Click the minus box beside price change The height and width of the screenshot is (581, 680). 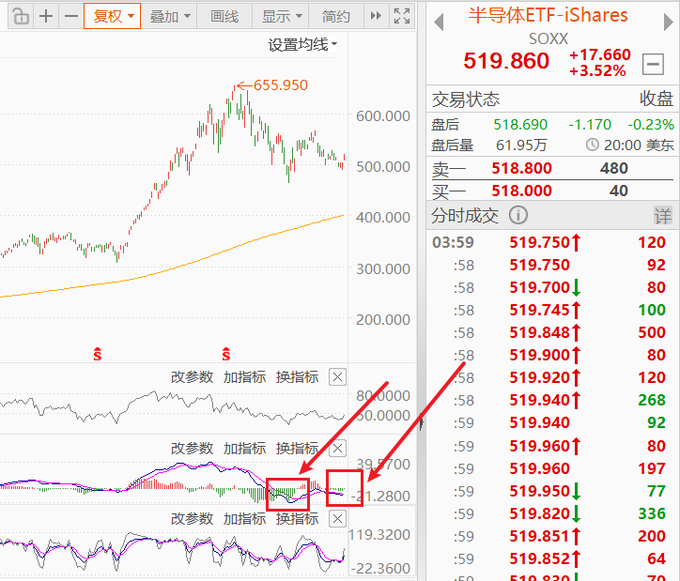(x=653, y=65)
